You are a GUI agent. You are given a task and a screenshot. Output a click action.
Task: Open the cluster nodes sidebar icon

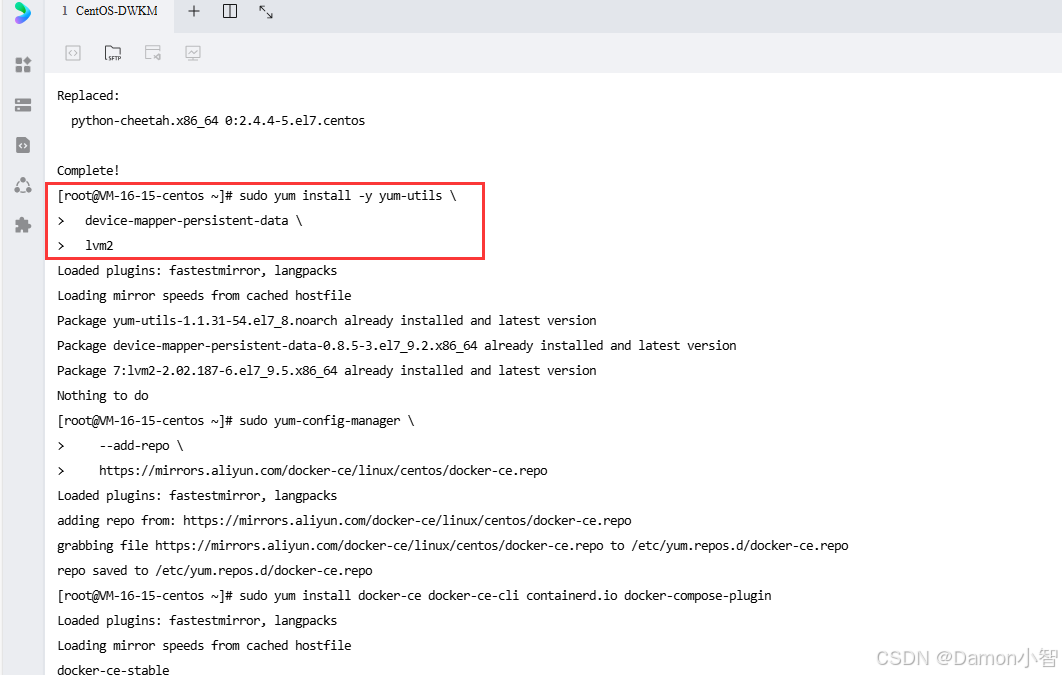tap(23, 185)
